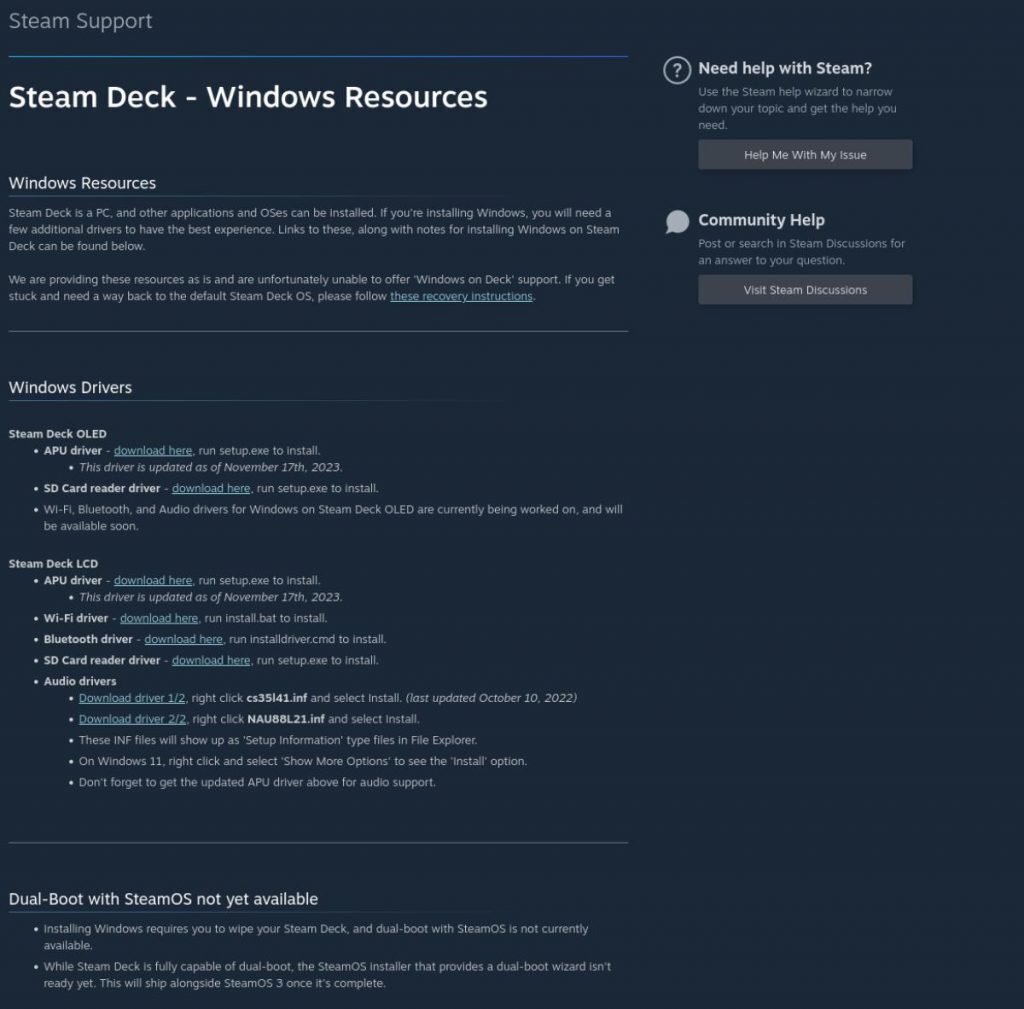The image size is (1024, 1009).
Task: Click the Community Help speech bubble icon
Action: tap(677, 221)
